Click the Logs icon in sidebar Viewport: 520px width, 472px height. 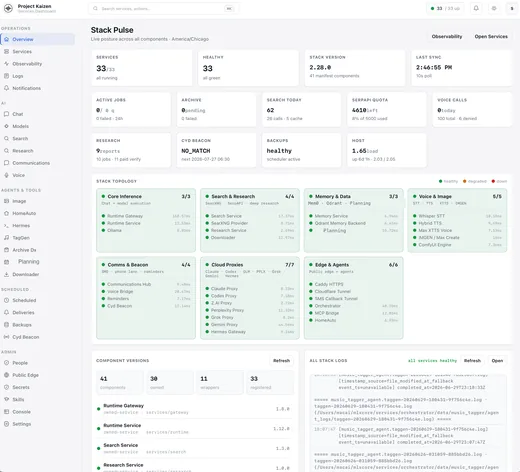click(x=6, y=76)
